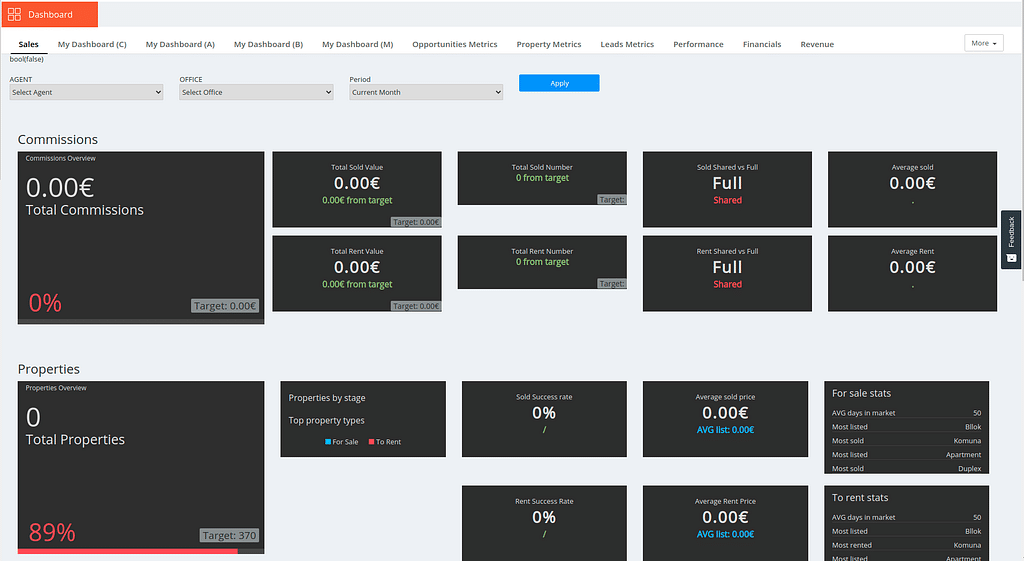The width and height of the screenshot is (1024, 561).
Task: Go to Opportunities Metrics tab
Action: coord(454,44)
